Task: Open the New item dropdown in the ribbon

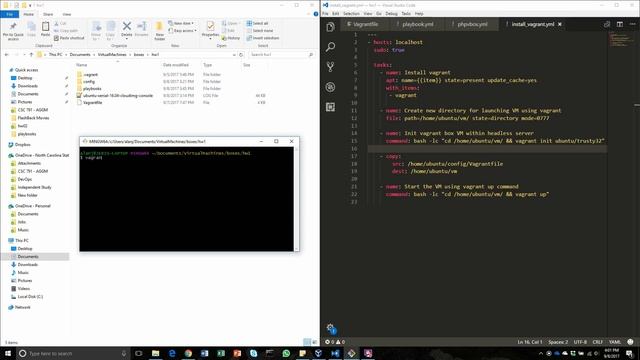Action: coord(181,23)
